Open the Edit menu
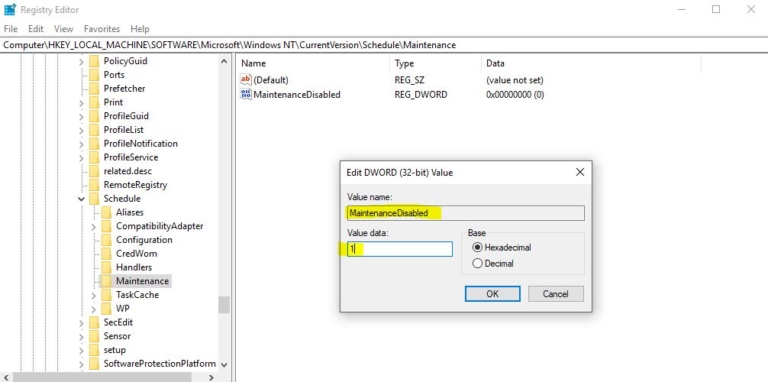 (x=36, y=29)
